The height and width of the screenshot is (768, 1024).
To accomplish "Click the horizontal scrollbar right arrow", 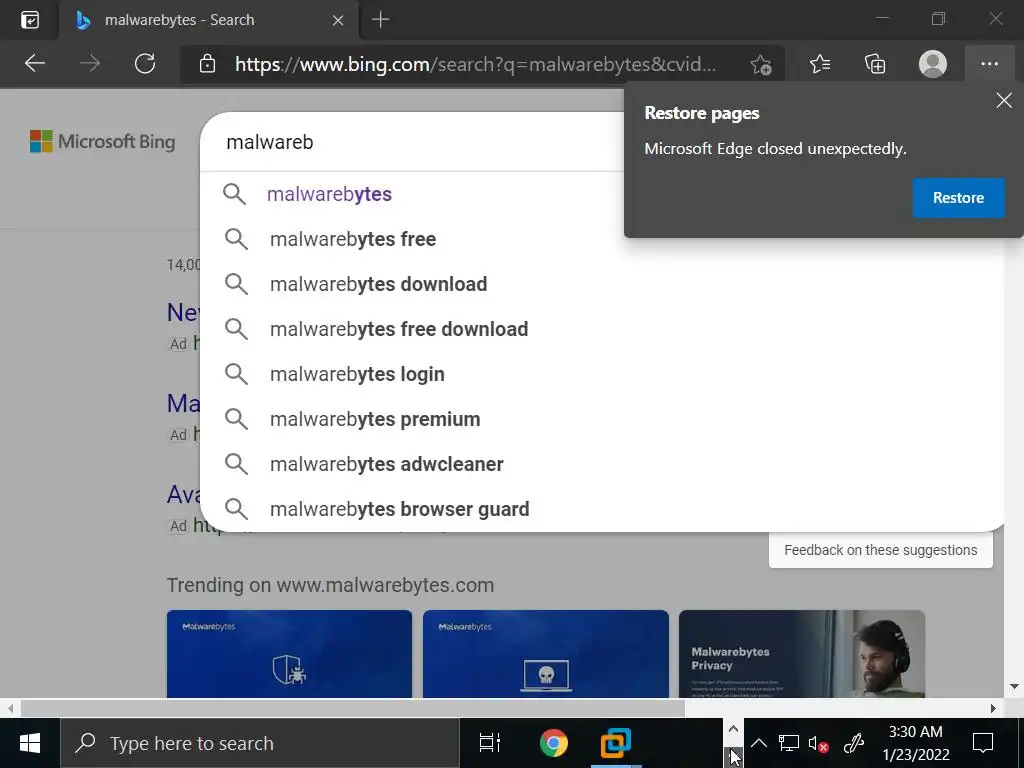I will click(x=993, y=708).
